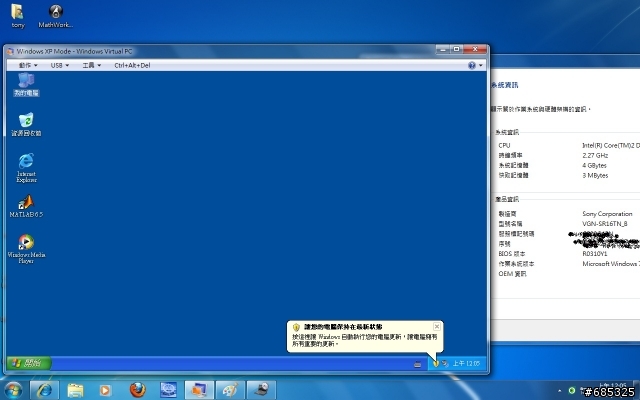Screen dimensions: 640x400
Task: Click the yellow security shield tray icon in XP
Action: pos(436,363)
